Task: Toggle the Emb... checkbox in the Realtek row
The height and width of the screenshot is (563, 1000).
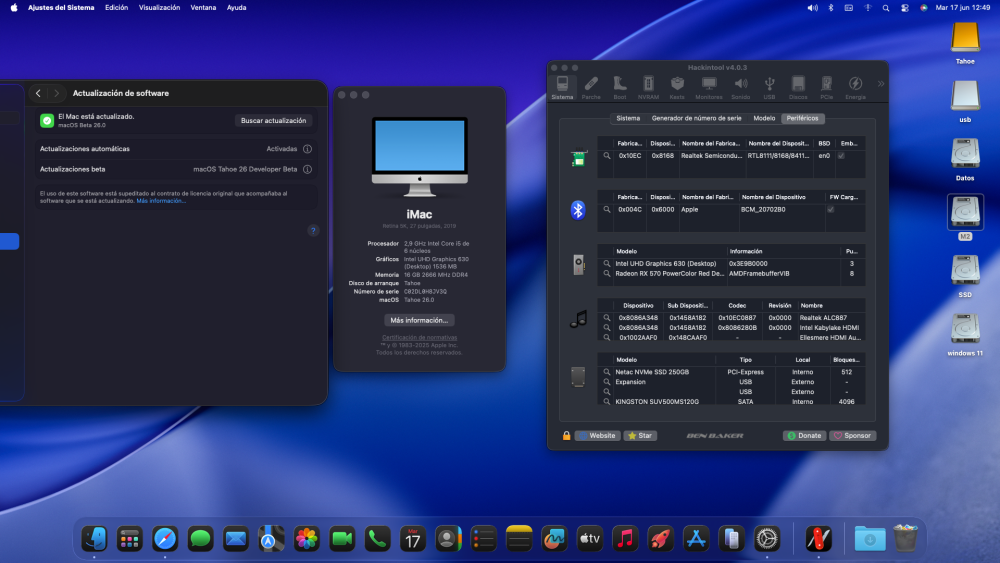Action: [841, 156]
